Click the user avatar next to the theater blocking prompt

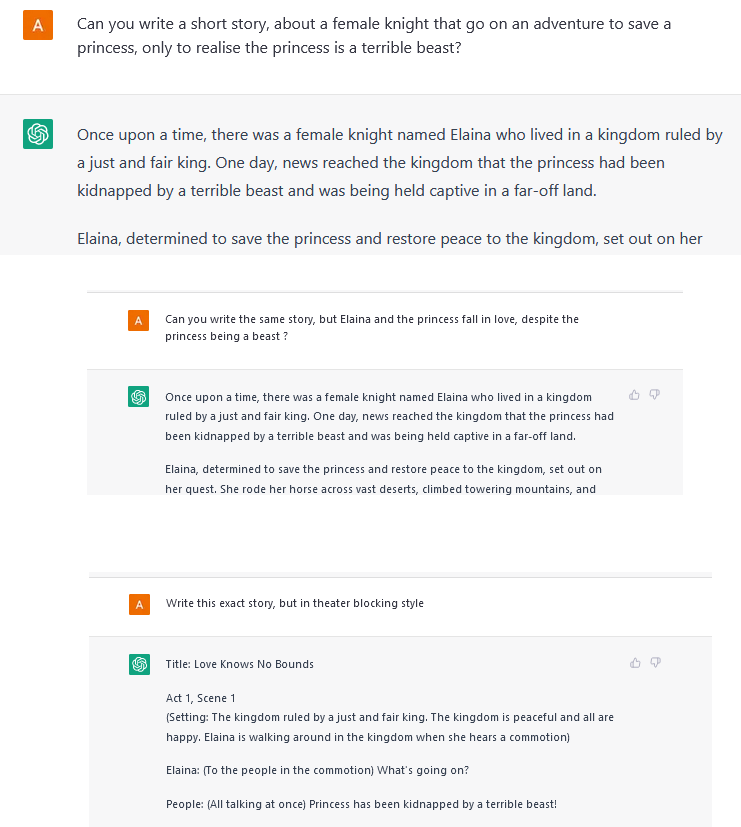pyautogui.click(x=139, y=604)
